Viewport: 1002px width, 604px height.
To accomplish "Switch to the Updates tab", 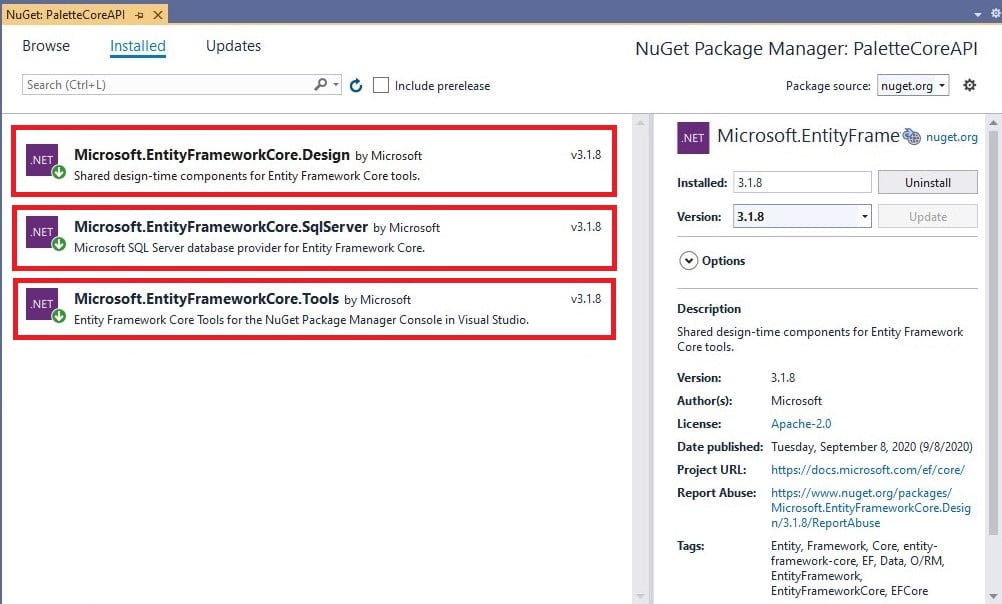I will tap(233, 46).
